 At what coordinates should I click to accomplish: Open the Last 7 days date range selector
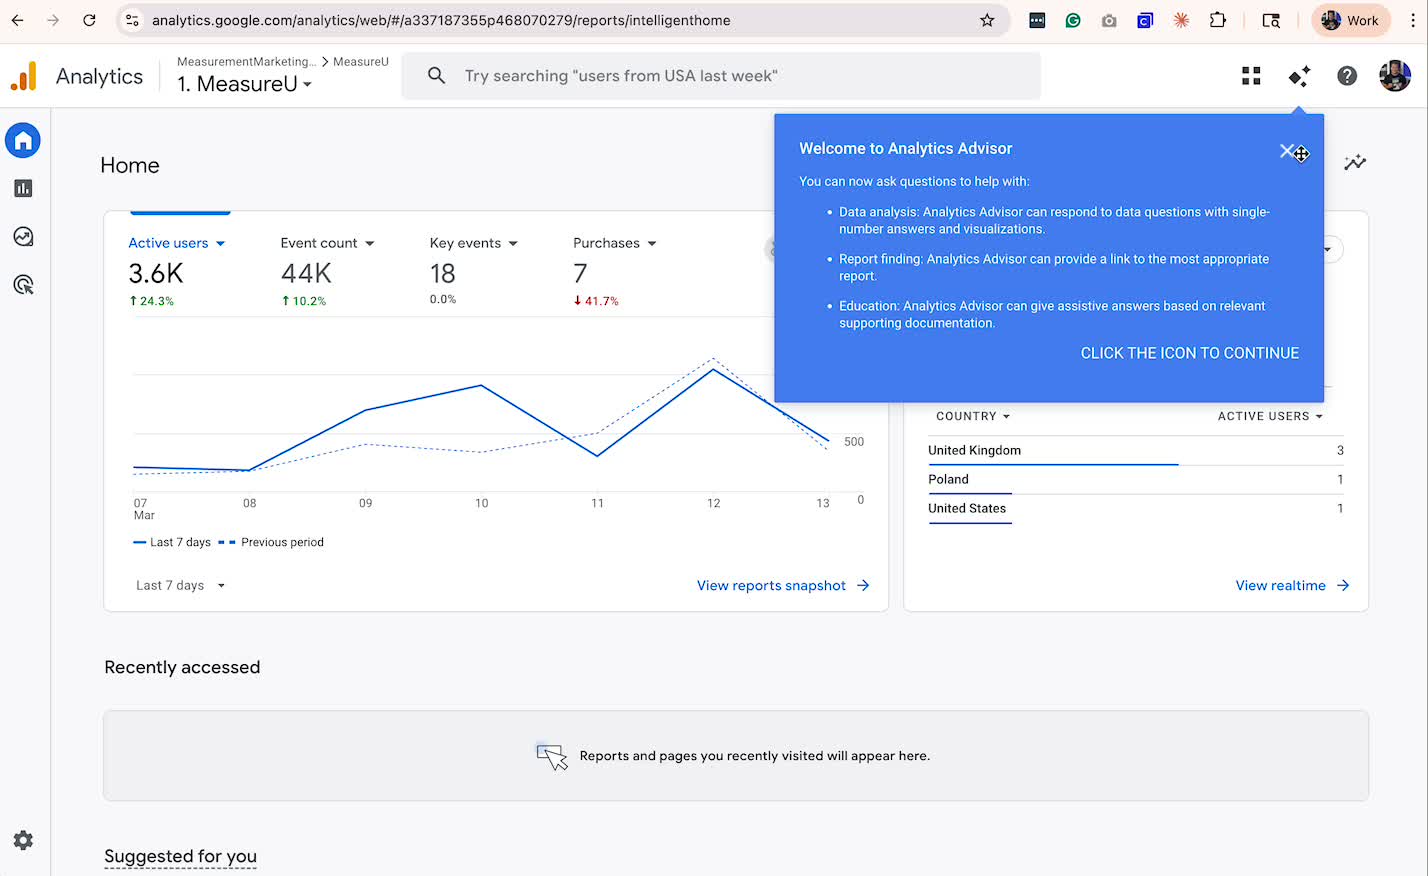click(178, 585)
